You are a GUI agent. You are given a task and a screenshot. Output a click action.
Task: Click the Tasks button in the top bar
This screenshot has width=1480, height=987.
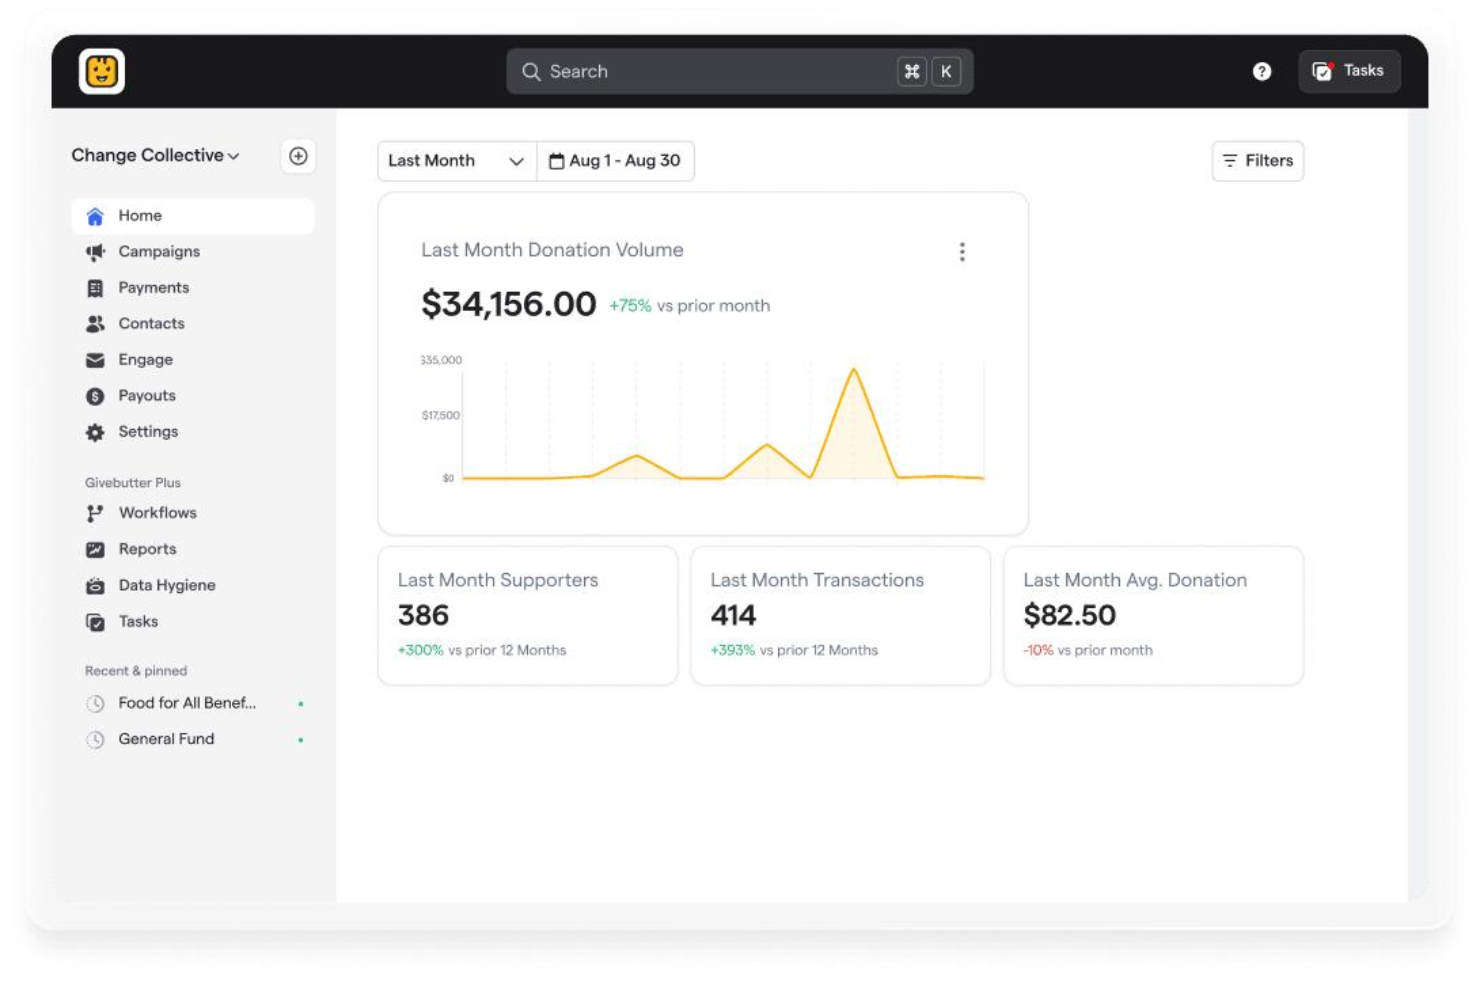[x=1349, y=71]
